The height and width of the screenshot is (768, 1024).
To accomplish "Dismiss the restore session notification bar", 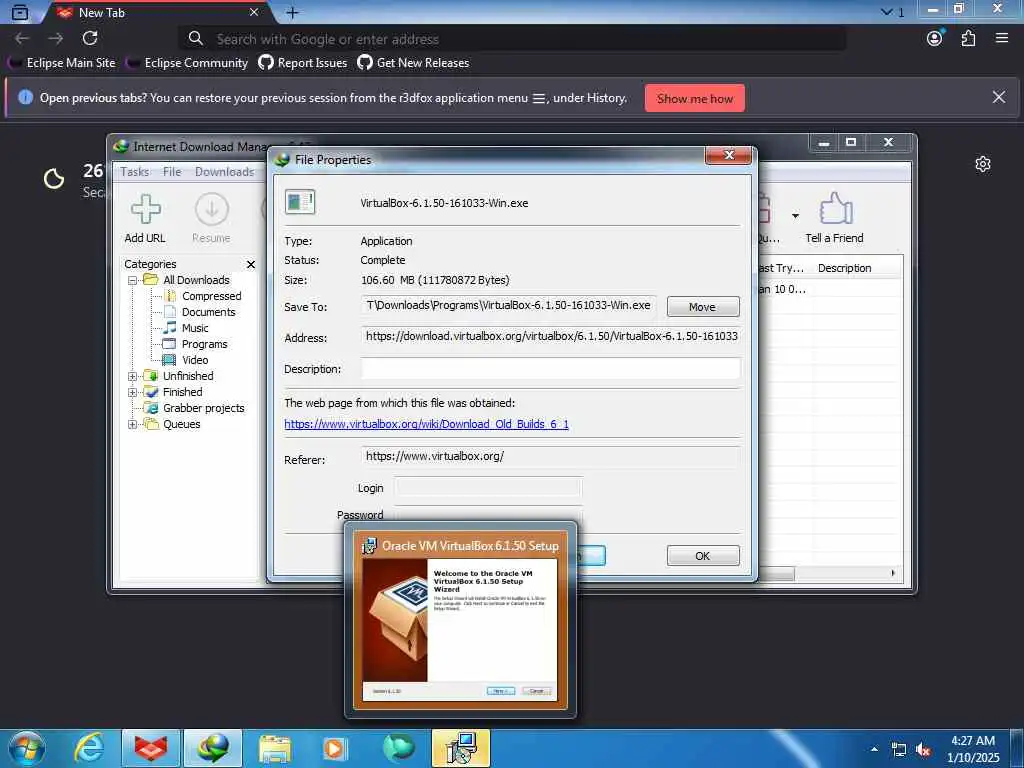I will tap(999, 97).
